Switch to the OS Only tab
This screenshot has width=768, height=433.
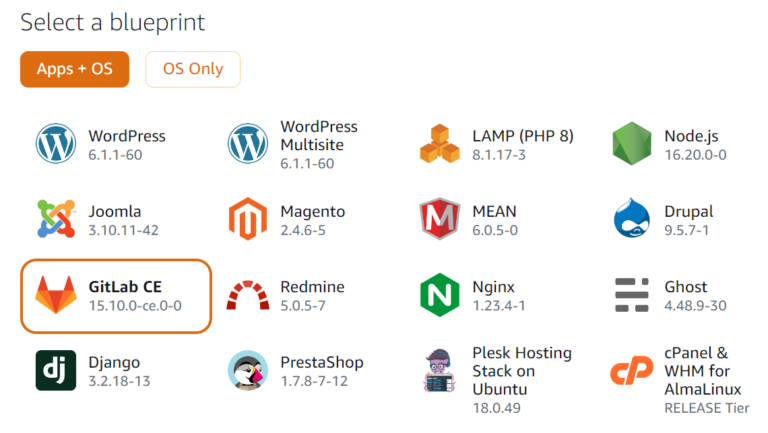coord(193,69)
